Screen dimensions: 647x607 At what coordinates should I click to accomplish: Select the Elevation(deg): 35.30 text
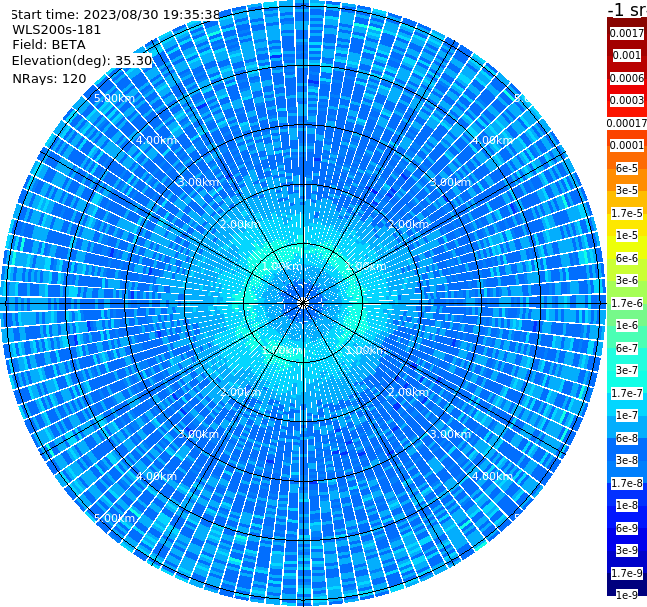(82, 61)
